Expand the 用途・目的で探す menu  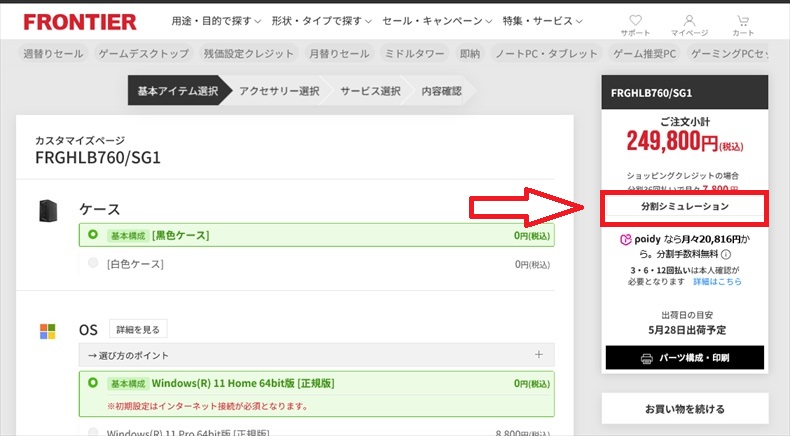[x=216, y=21]
